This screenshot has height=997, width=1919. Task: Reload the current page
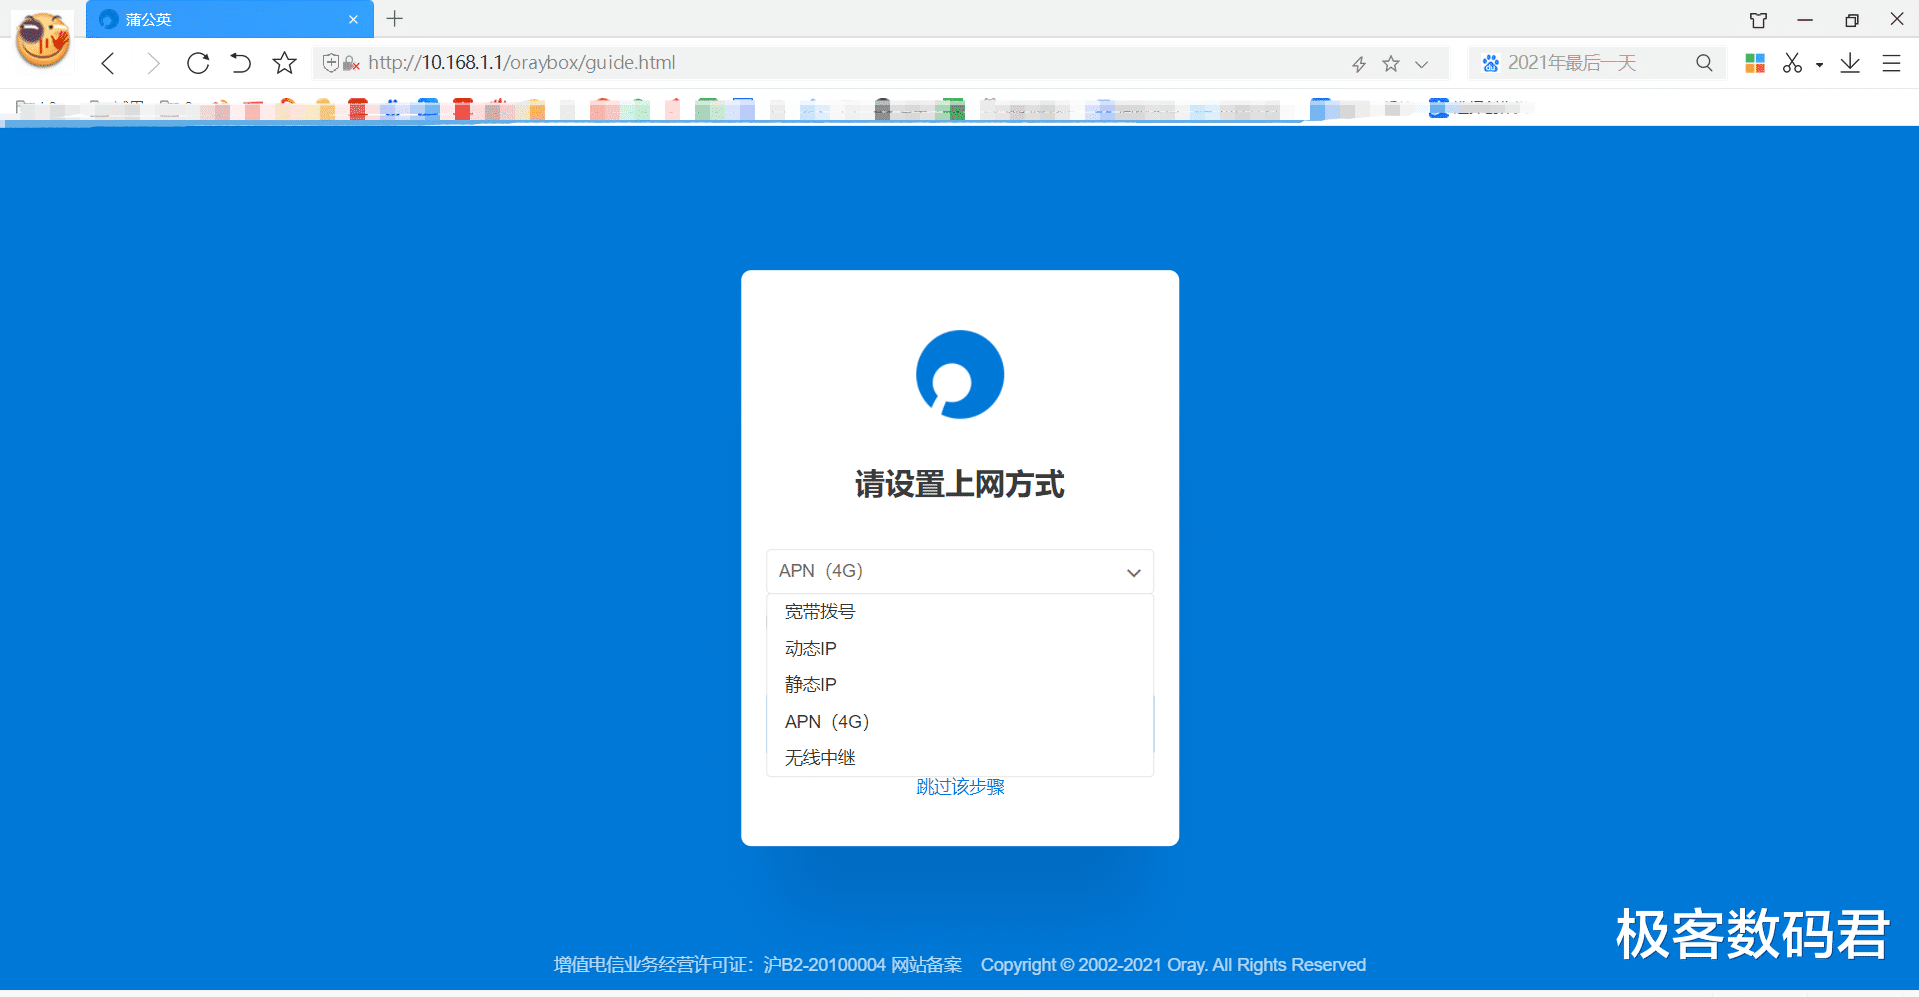[x=198, y=63]
